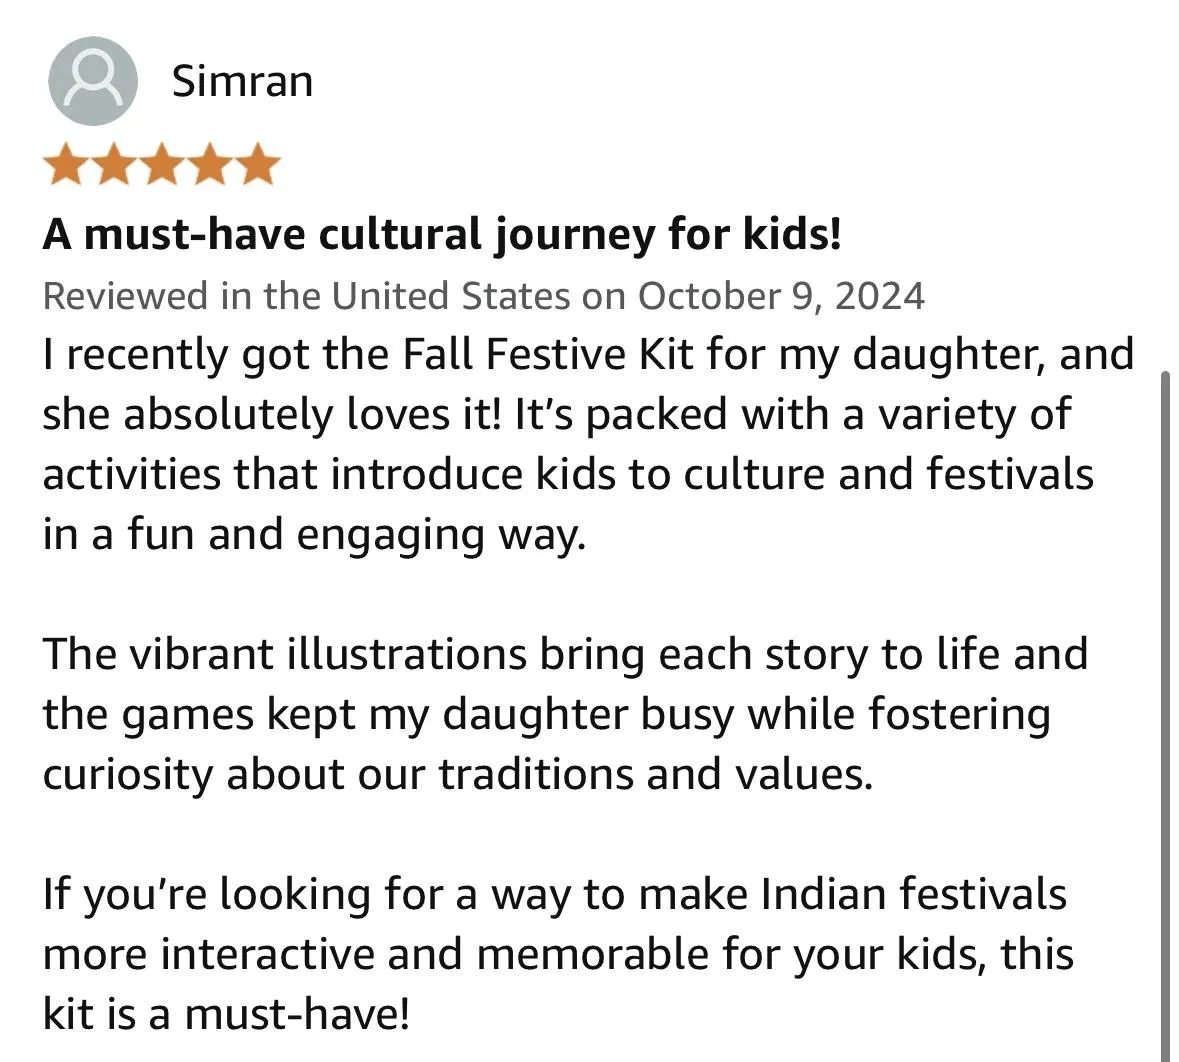This screenshot has height=1062, width=1179.
Task: Click the third rating star
Action: [x=162, y=165]
